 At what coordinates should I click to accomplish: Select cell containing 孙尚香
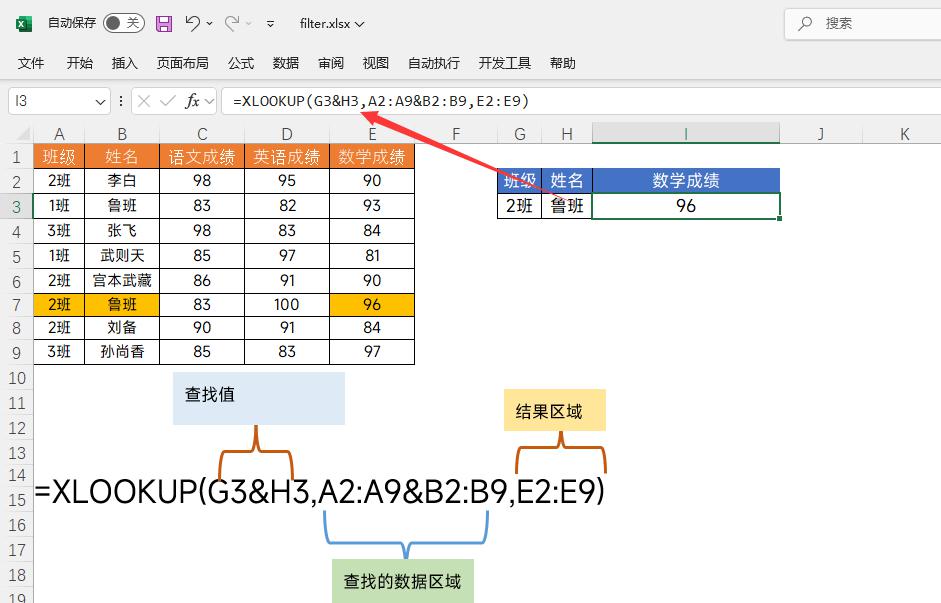122,352
